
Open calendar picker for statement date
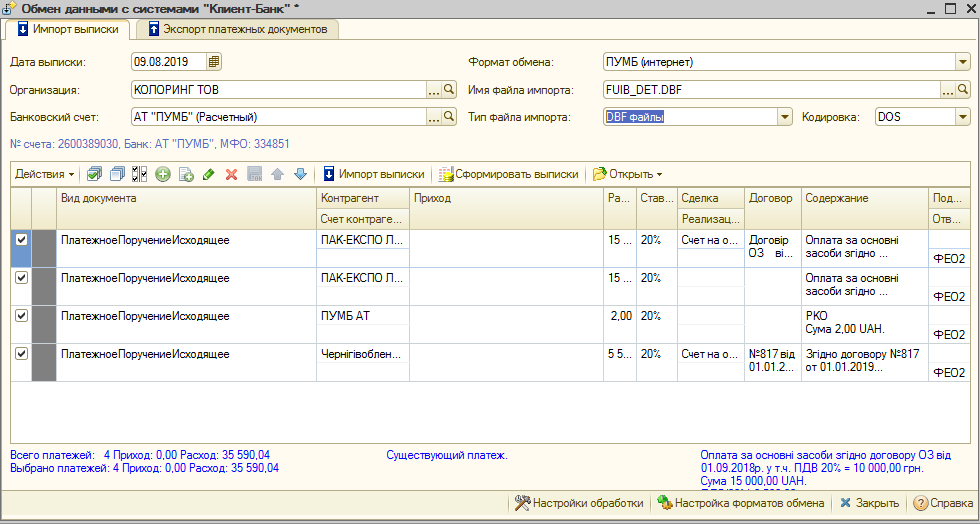click(214, 62)
